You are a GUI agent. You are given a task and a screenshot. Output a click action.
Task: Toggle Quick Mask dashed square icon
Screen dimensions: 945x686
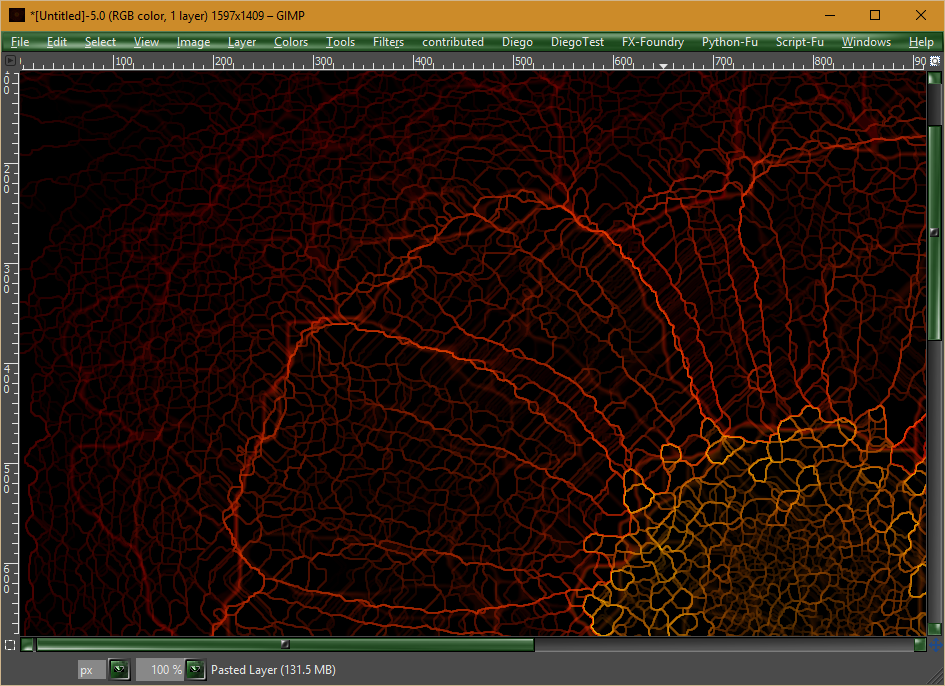[x=10, y=645]
